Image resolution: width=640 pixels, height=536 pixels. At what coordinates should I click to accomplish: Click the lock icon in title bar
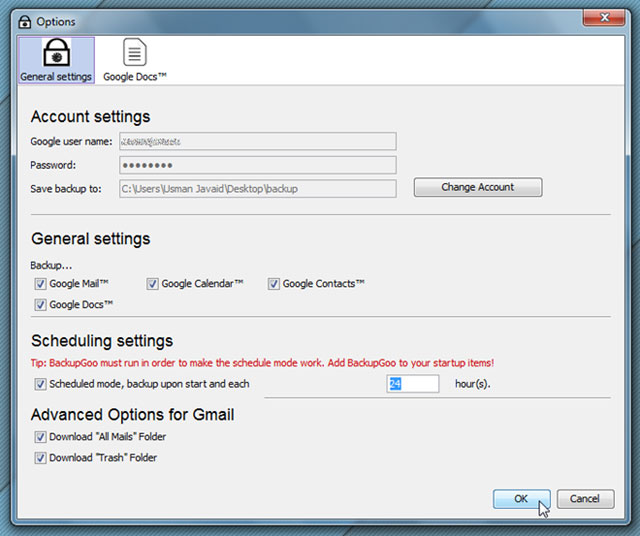24,22
